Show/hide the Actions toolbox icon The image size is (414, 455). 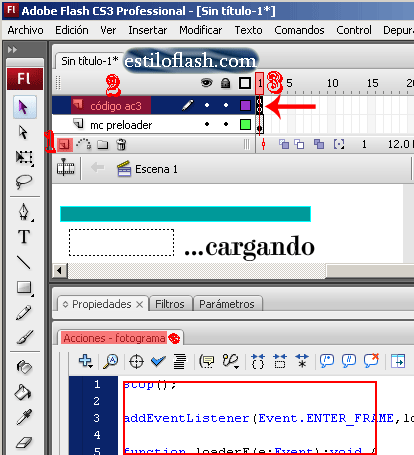pyautogui.click(x=398, y=361)
